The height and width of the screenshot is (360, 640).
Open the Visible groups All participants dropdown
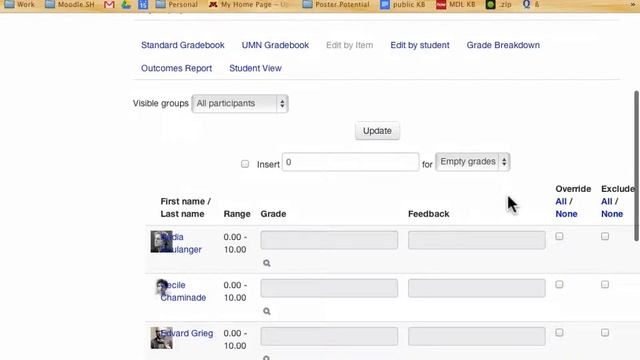[x=240, y=104]
